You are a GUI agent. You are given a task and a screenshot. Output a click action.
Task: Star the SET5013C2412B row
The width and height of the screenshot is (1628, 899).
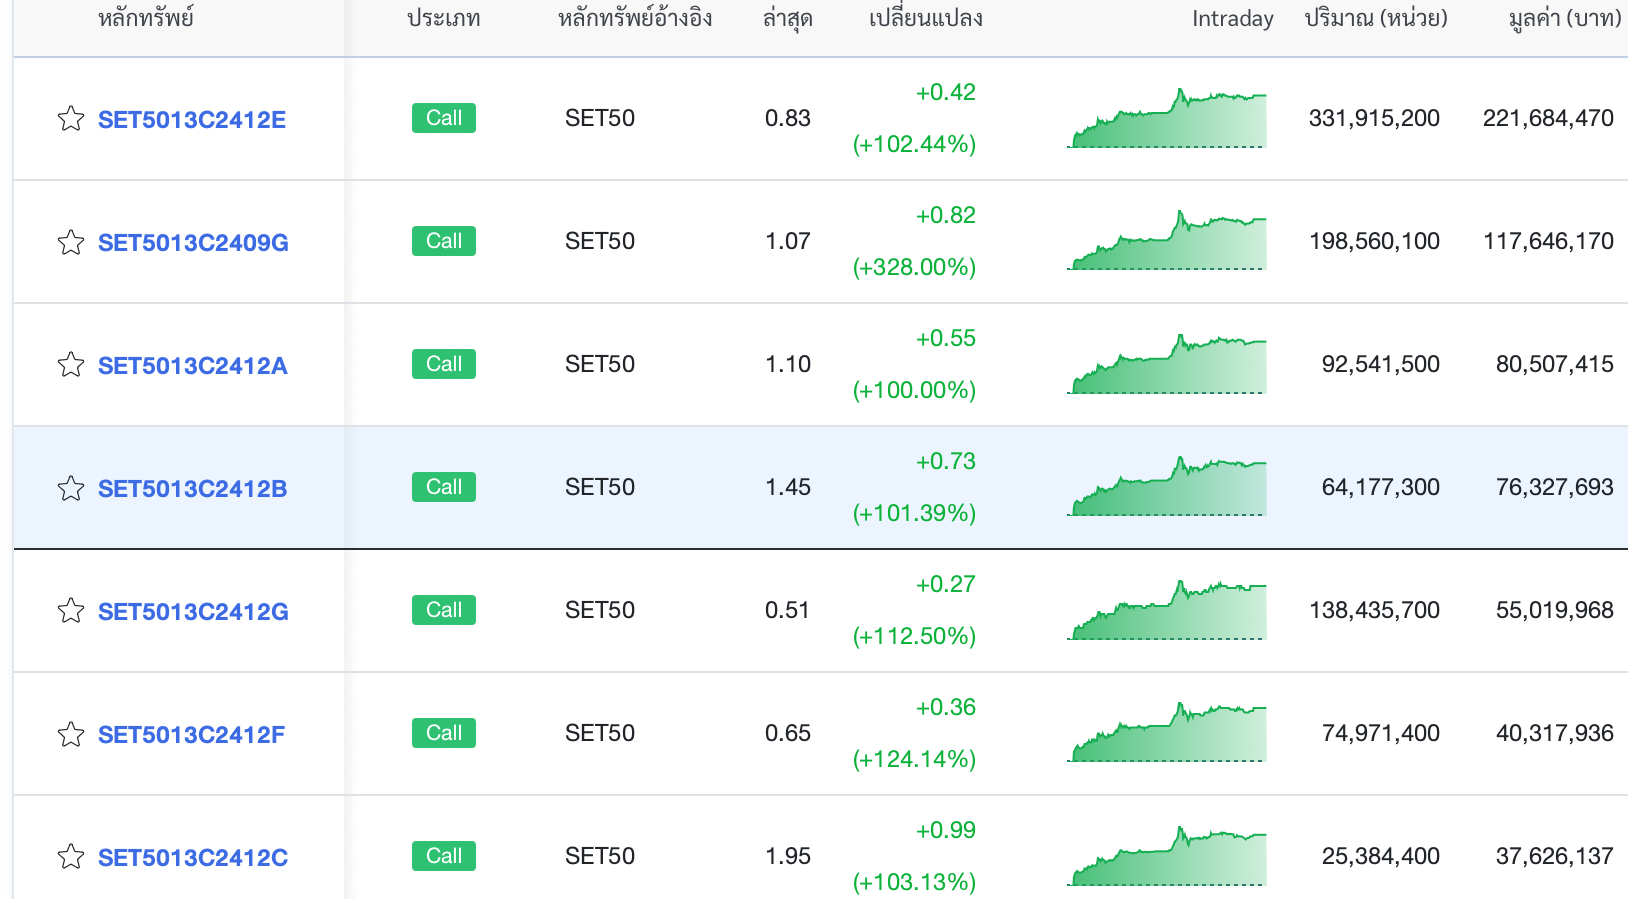[71, 488]
